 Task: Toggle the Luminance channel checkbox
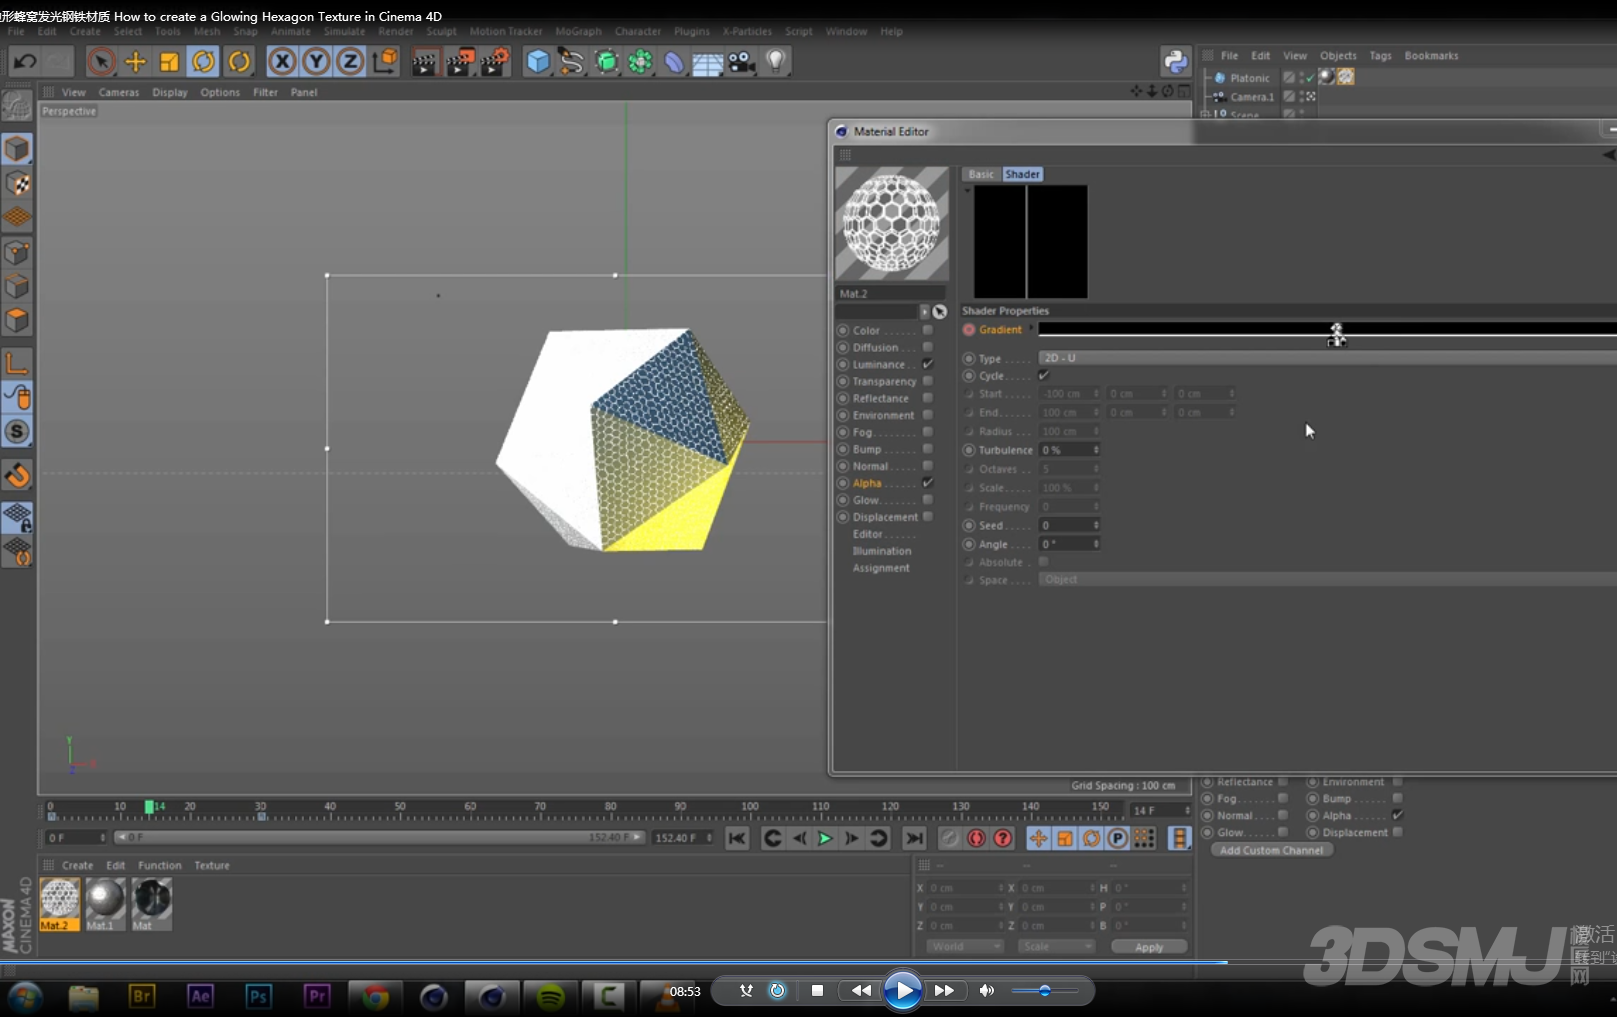click(928, 364)
